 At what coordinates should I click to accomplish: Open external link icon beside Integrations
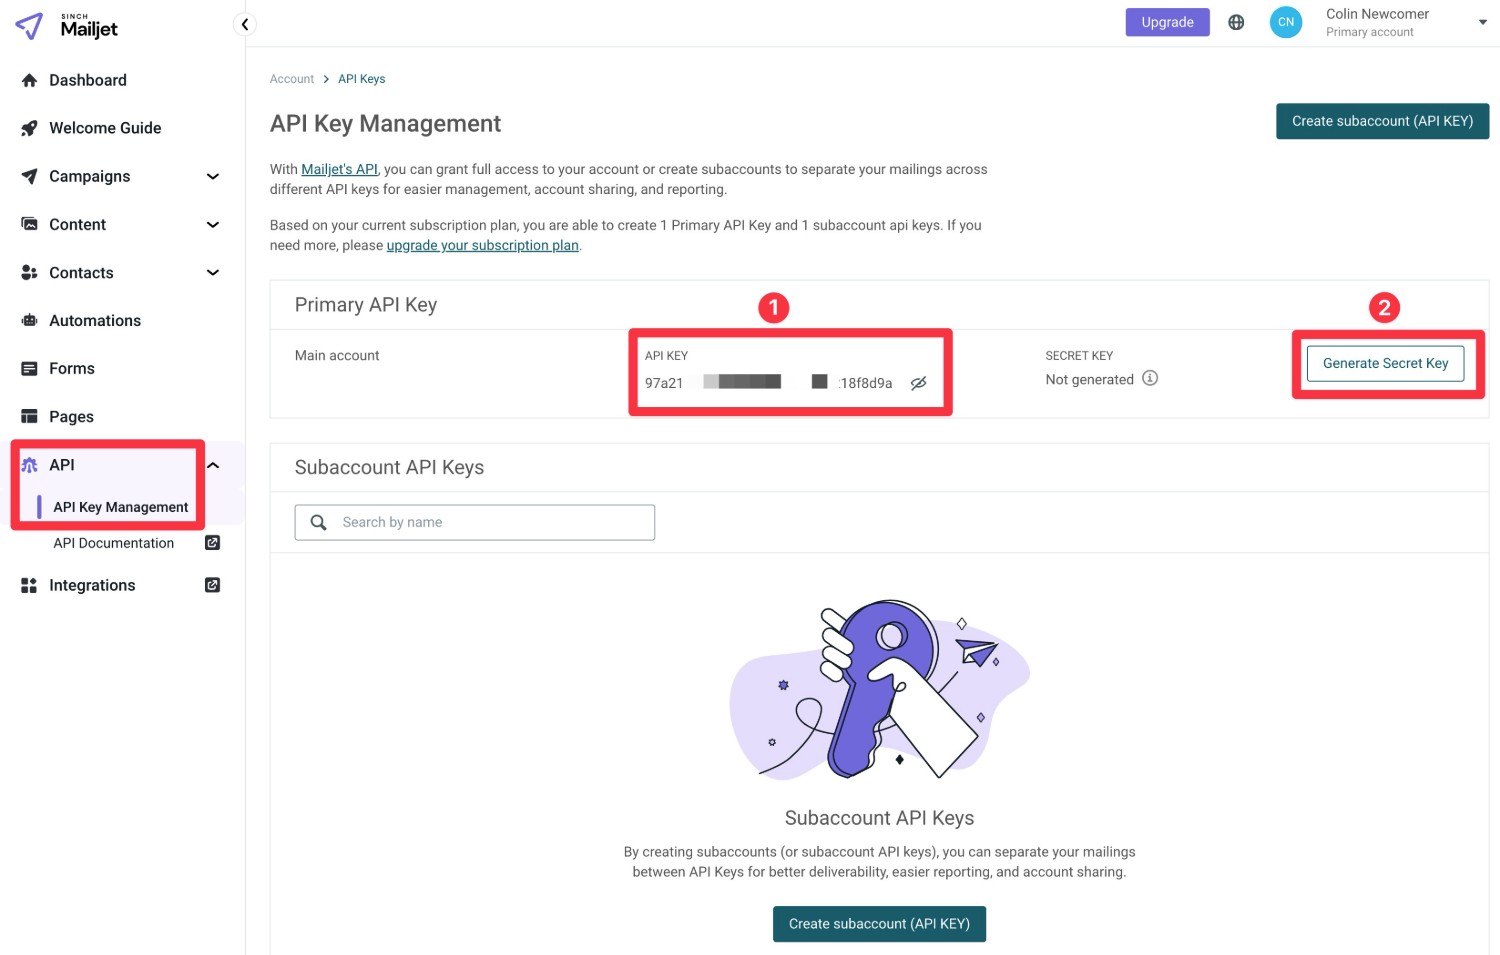click(212, 585)
